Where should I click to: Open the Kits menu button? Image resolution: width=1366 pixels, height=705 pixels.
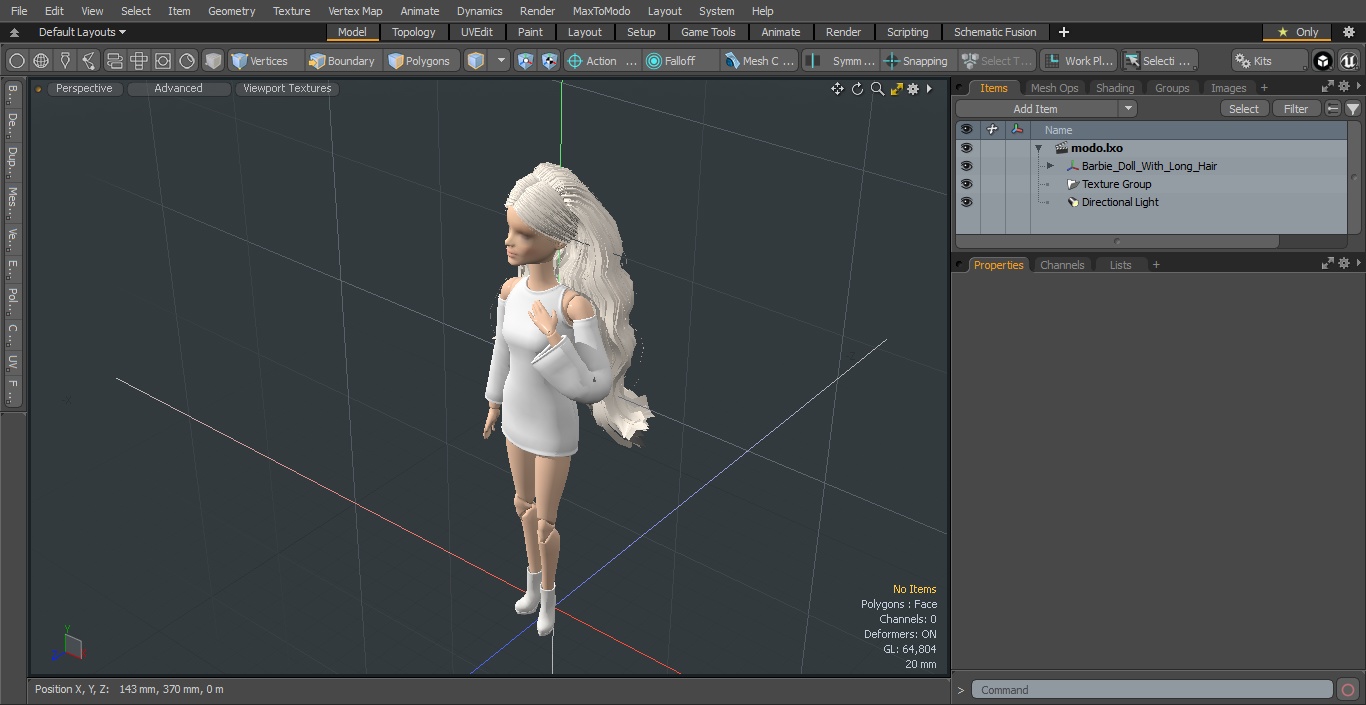[x=1268, y=61]
